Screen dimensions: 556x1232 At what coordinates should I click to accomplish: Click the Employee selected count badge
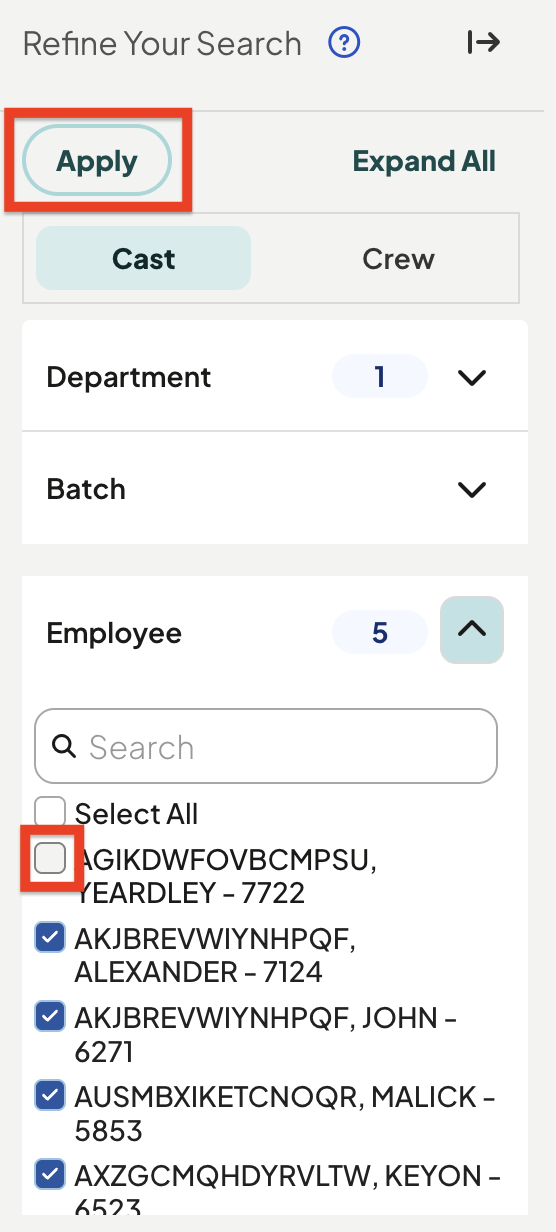(x=379, y=633)
